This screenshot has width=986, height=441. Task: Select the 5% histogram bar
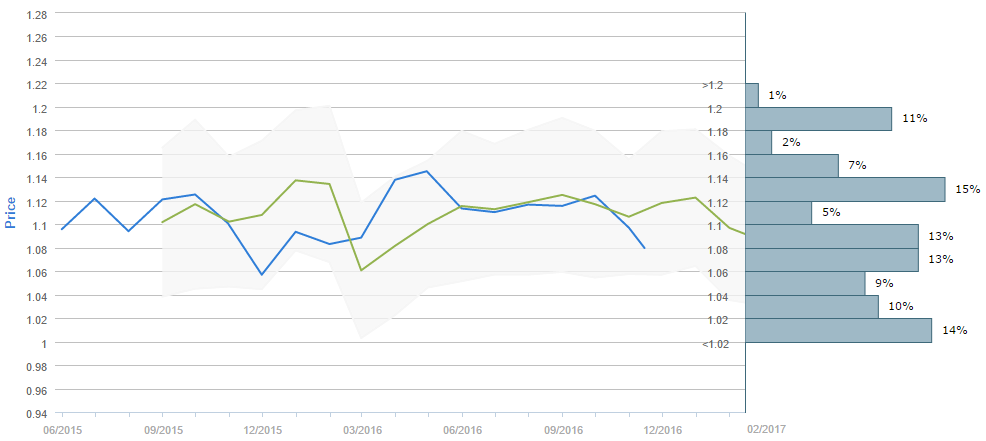778,212
